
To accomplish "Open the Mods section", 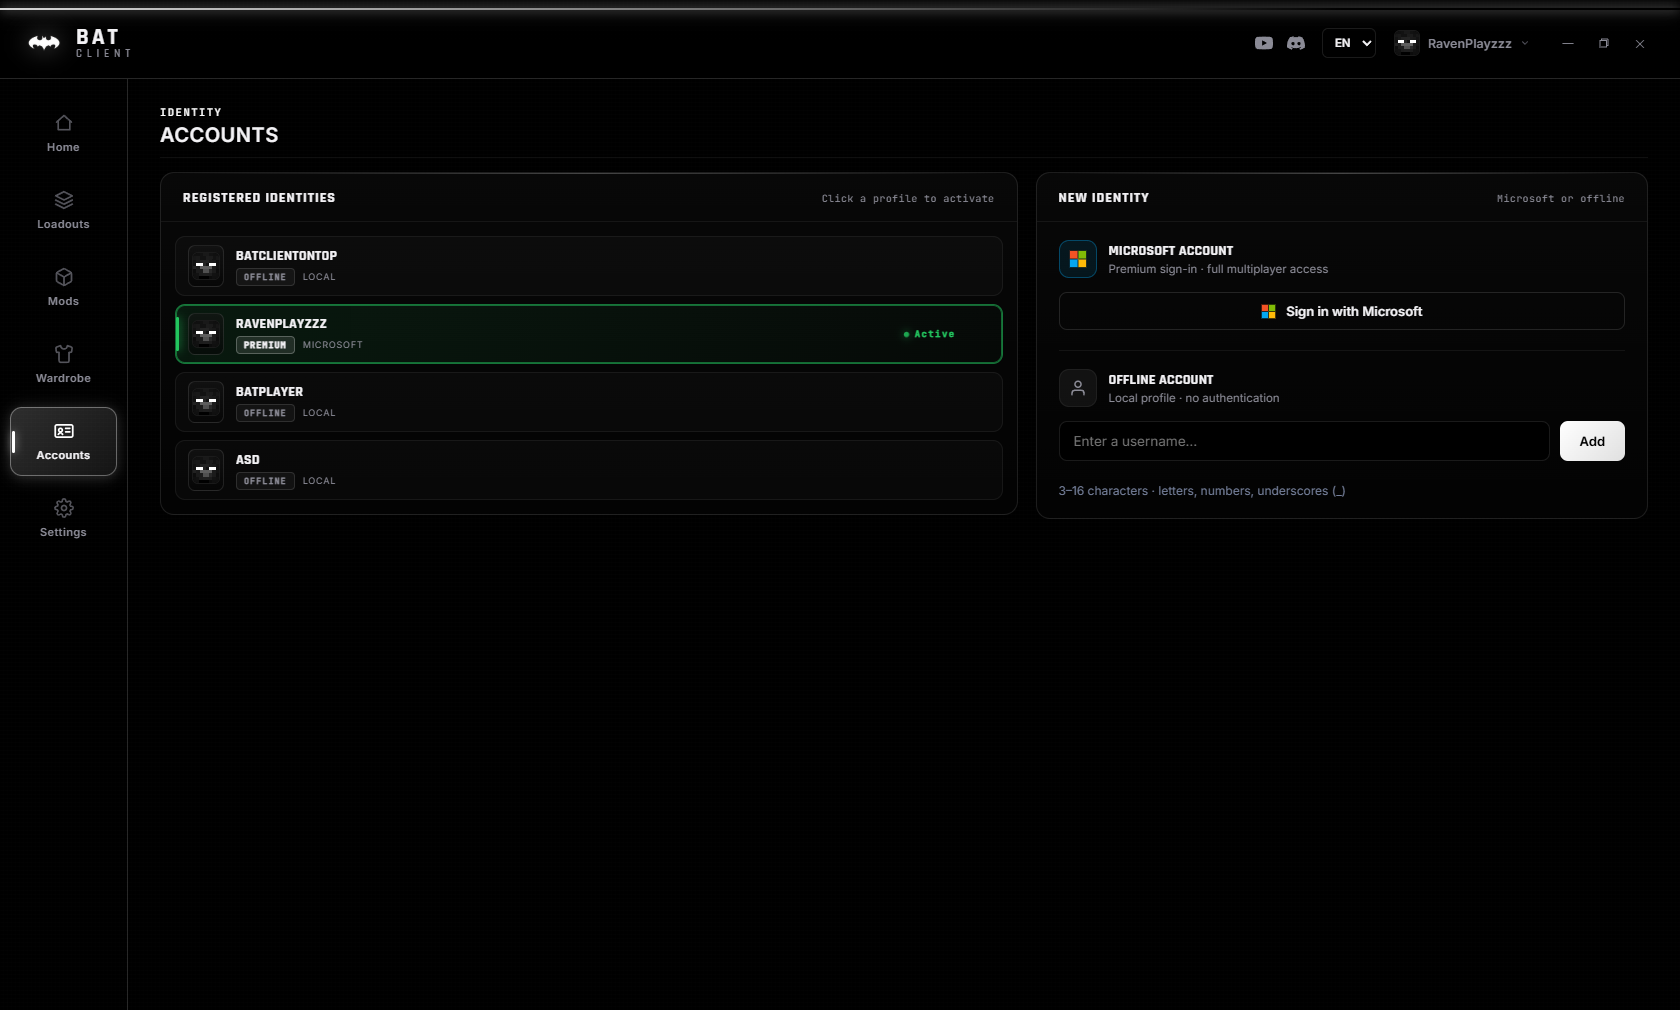I will coord(63,287).
